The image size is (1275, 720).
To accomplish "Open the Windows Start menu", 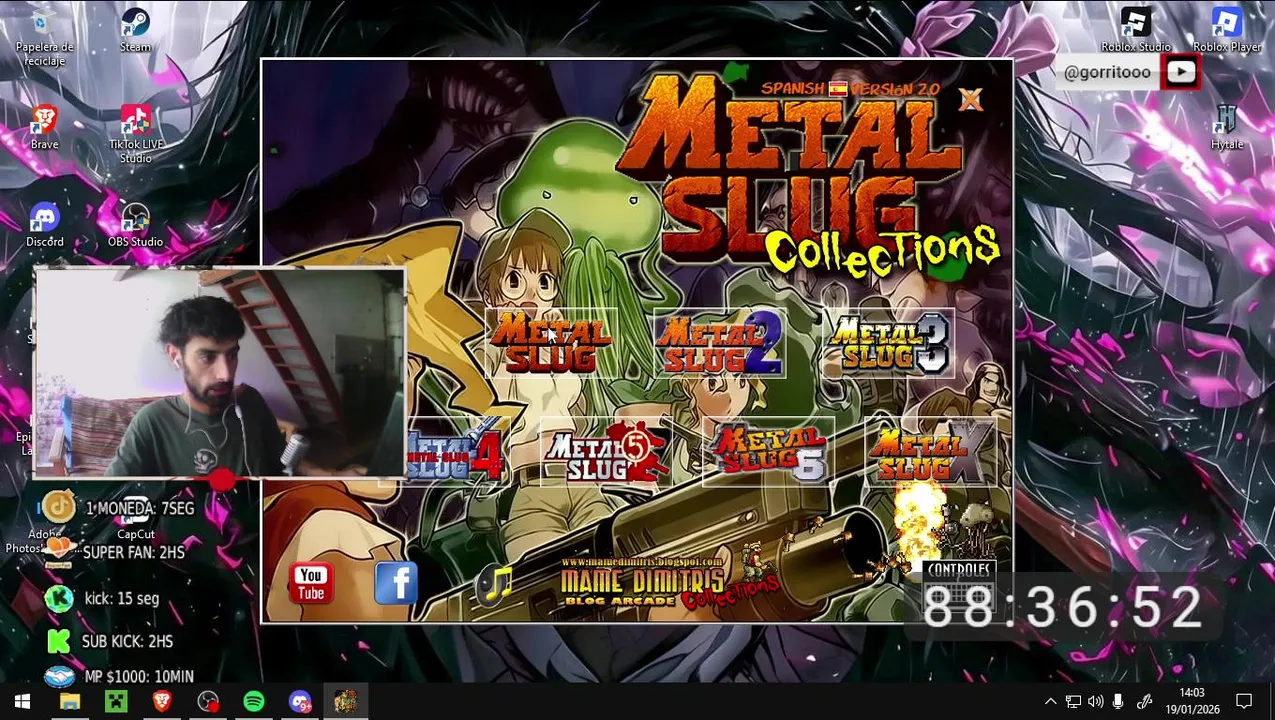I will [x=22, y=702].
